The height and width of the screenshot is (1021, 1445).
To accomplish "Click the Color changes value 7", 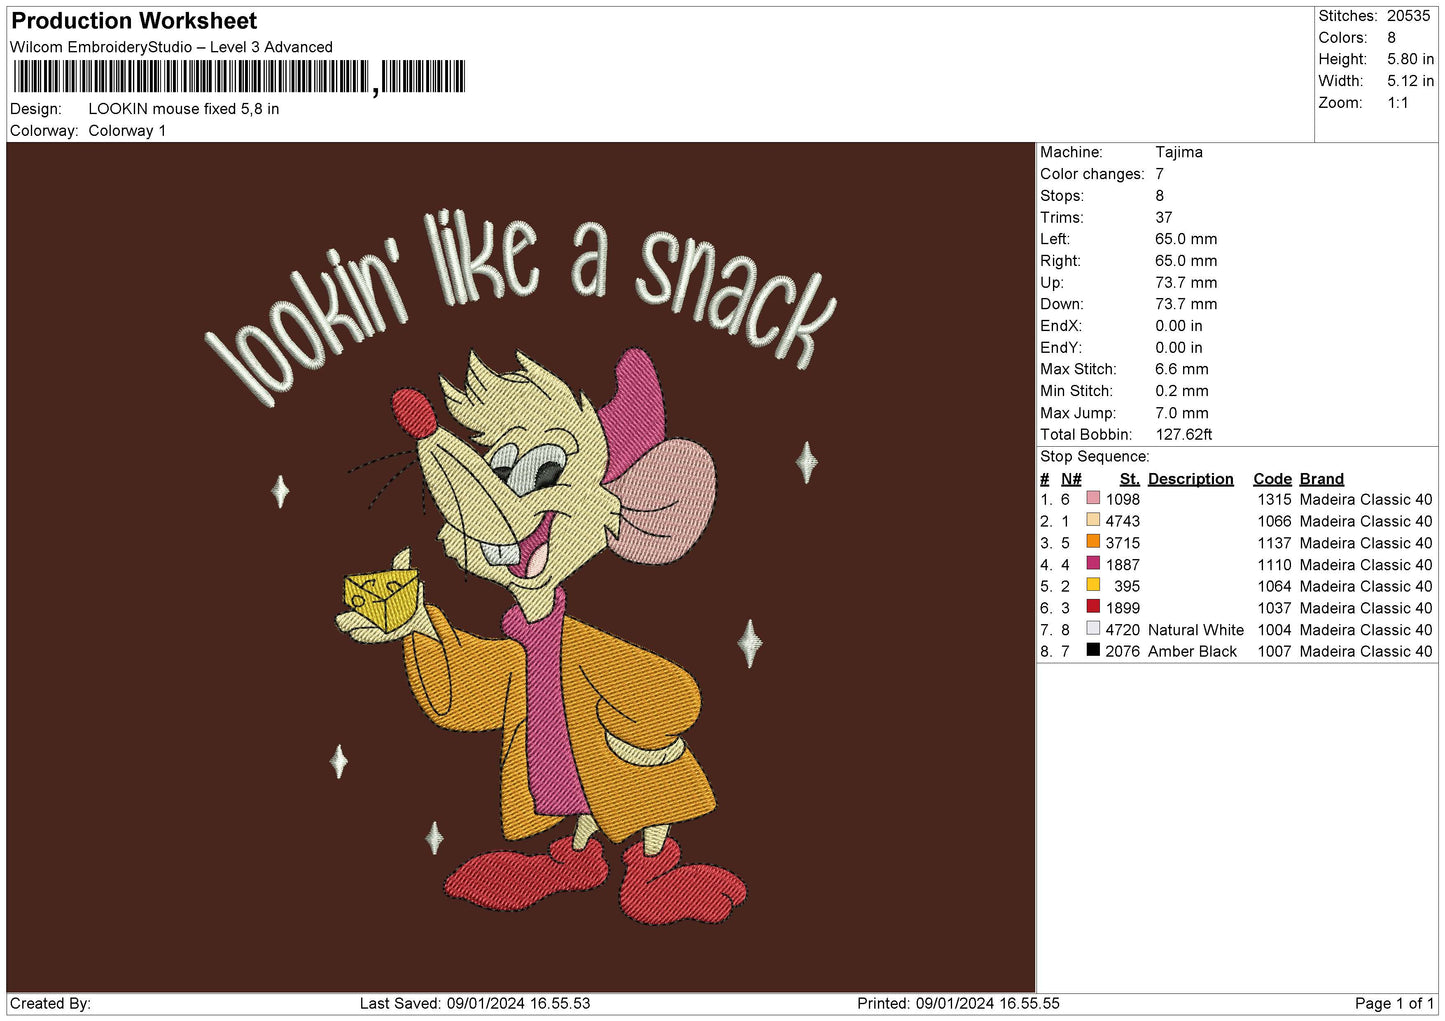I will [1160, 174].
